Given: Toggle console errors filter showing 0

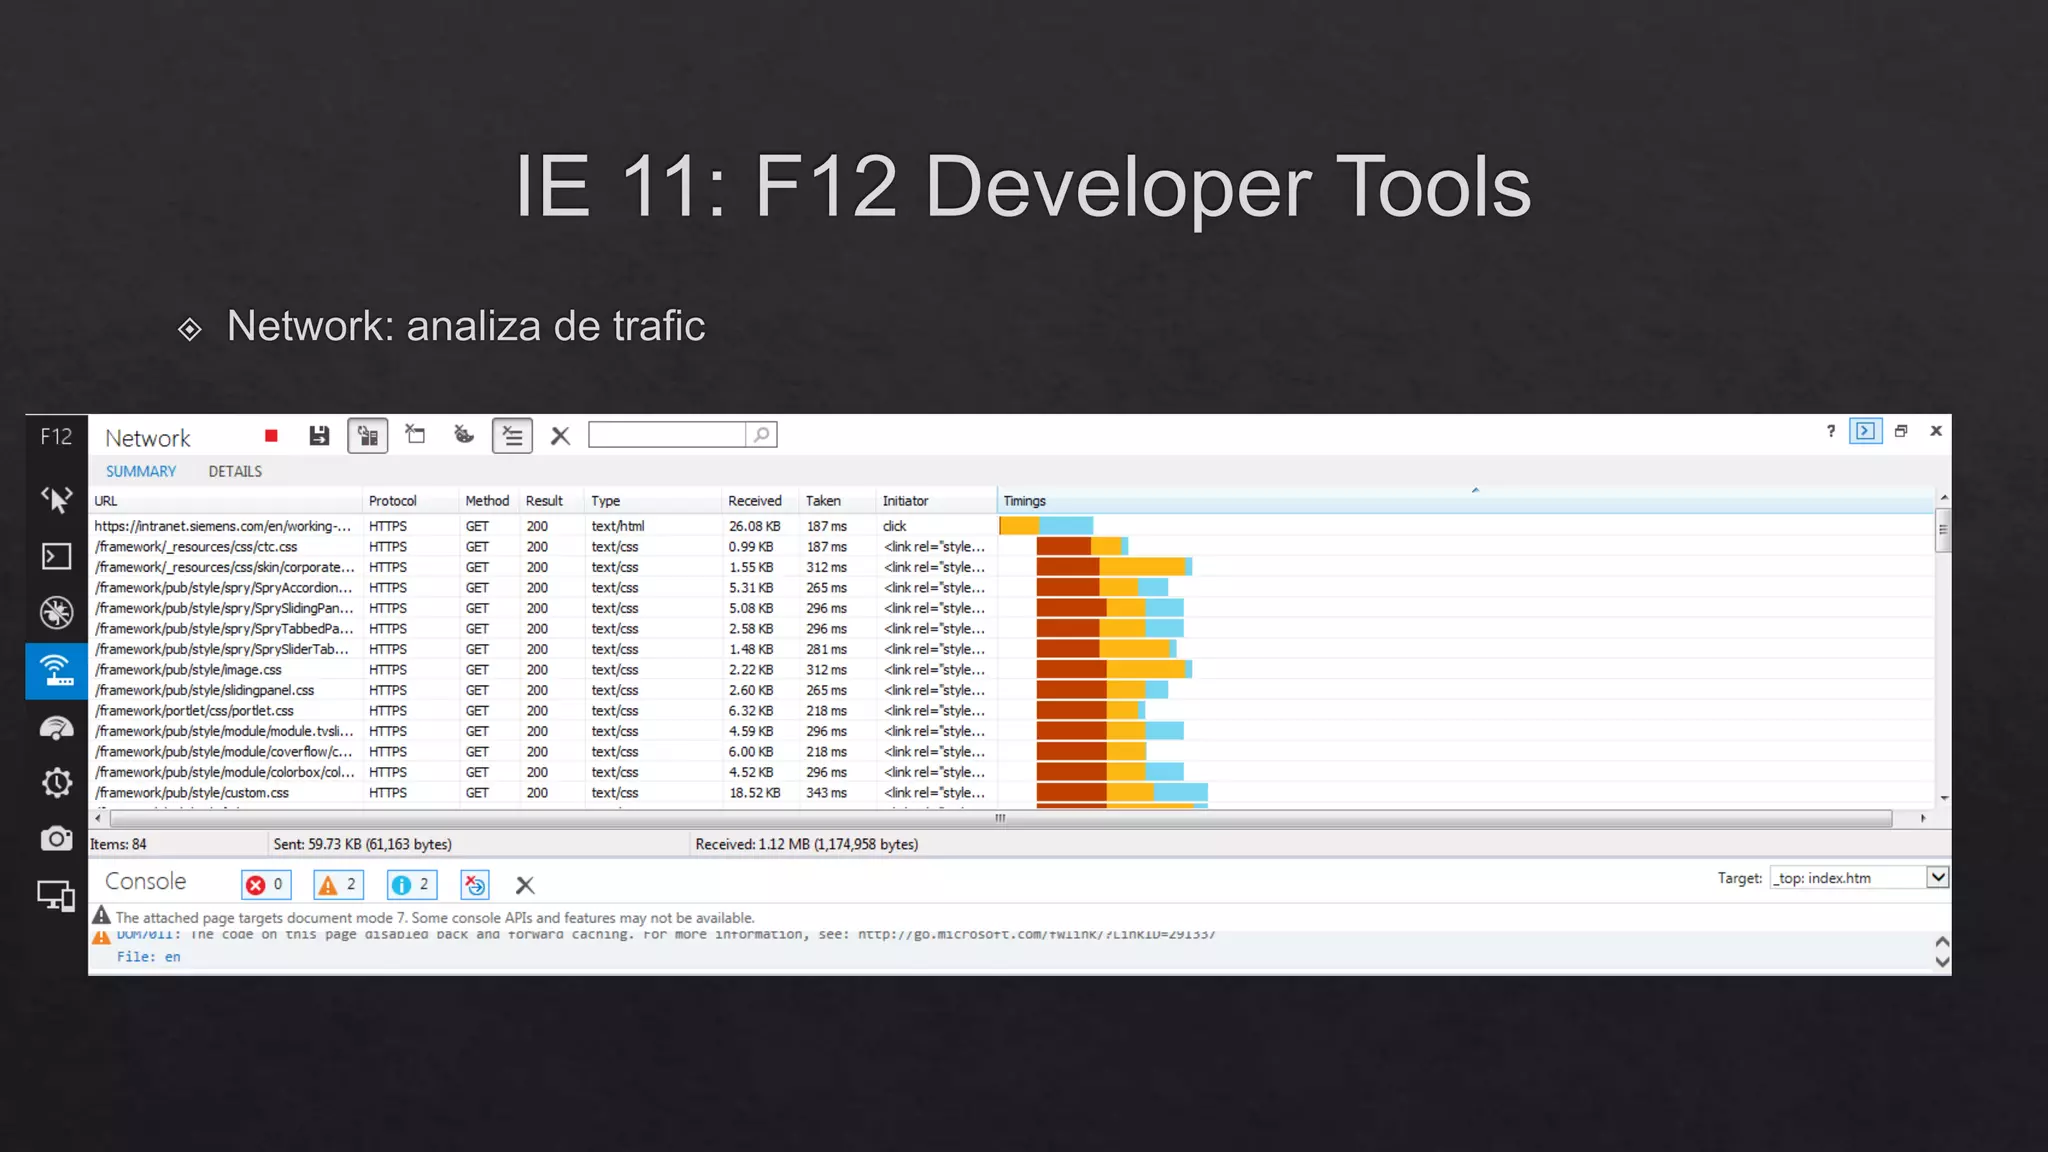Looking at the screenshot, I should [x=266, y=885].
